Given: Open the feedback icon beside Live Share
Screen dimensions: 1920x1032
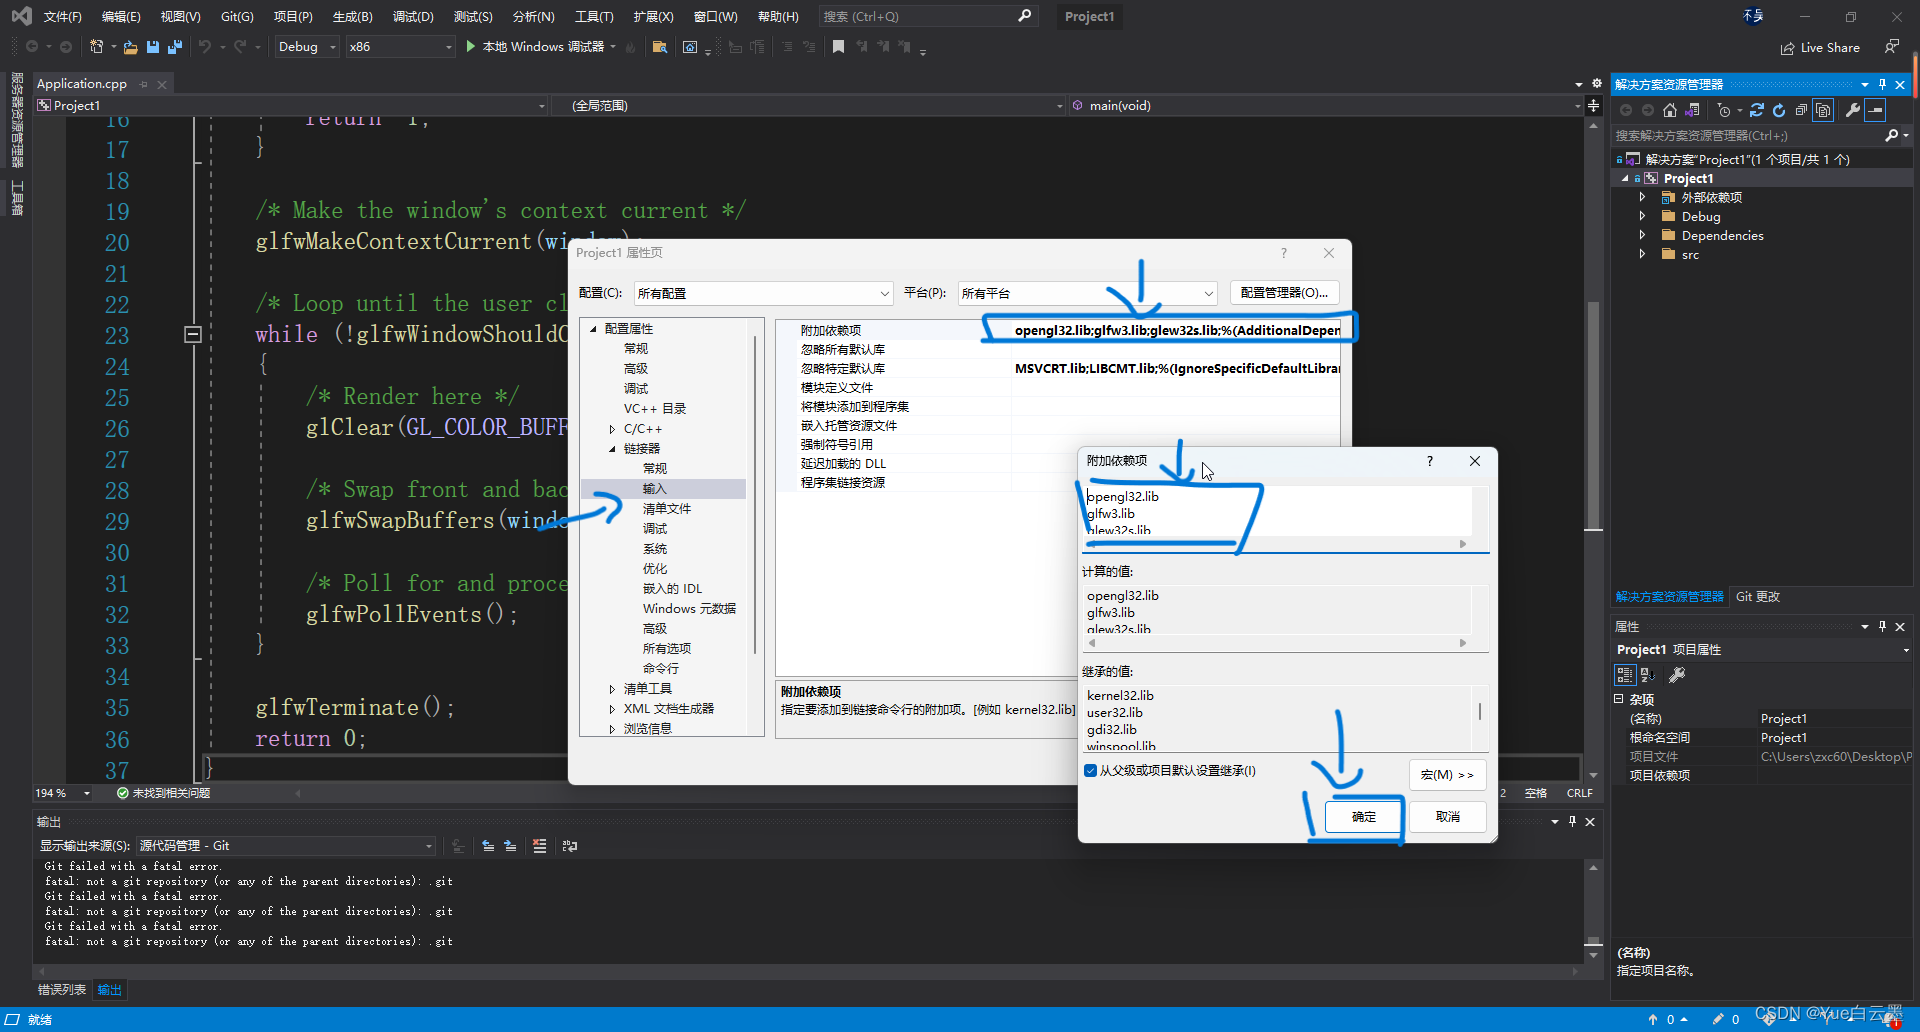Looking at the screenshot, I should click(x=1892, y=46).
